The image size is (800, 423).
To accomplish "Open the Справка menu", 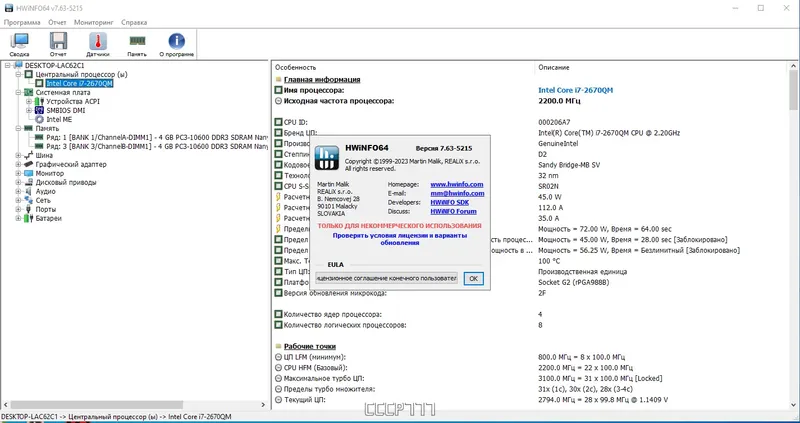I will coord(134,22).
